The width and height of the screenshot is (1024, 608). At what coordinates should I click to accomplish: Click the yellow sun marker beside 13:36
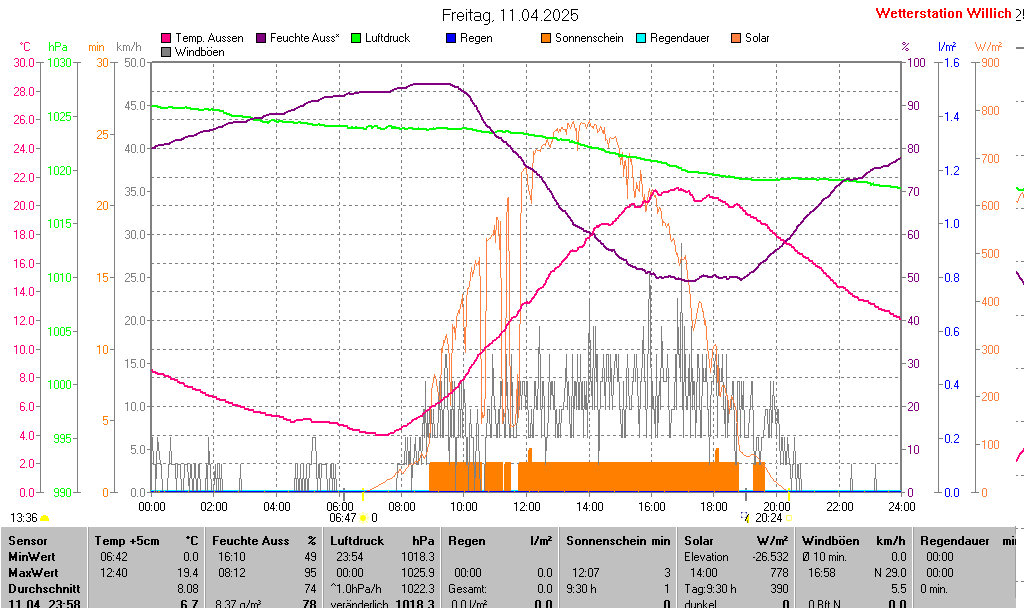tap(45, 518)
